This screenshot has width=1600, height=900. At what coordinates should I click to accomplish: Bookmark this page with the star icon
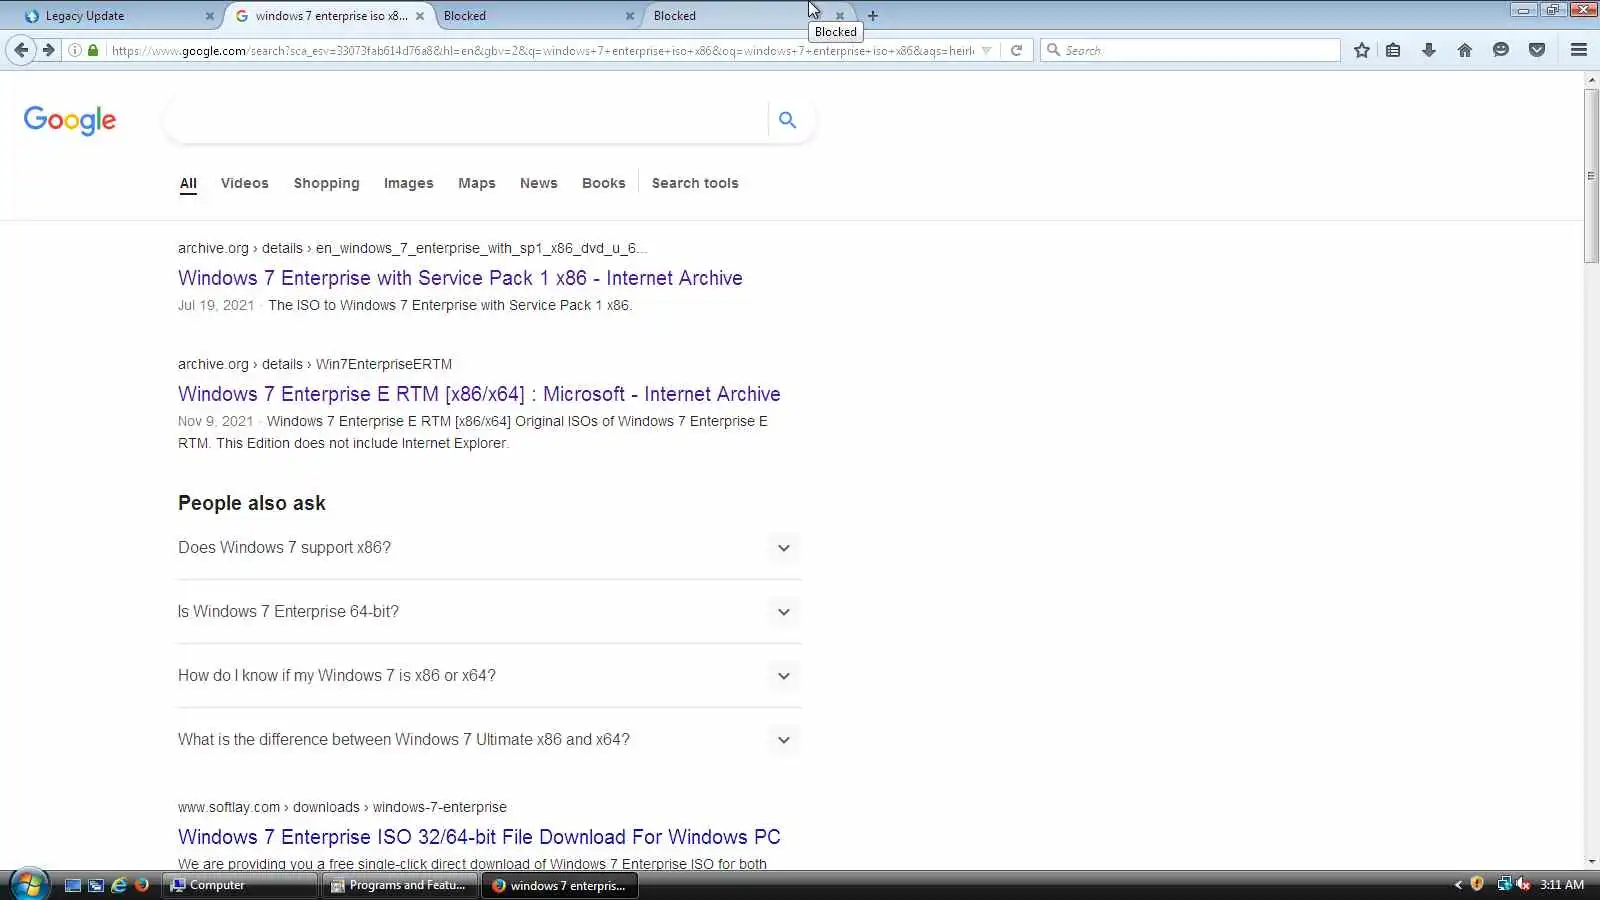point(1361,50)
